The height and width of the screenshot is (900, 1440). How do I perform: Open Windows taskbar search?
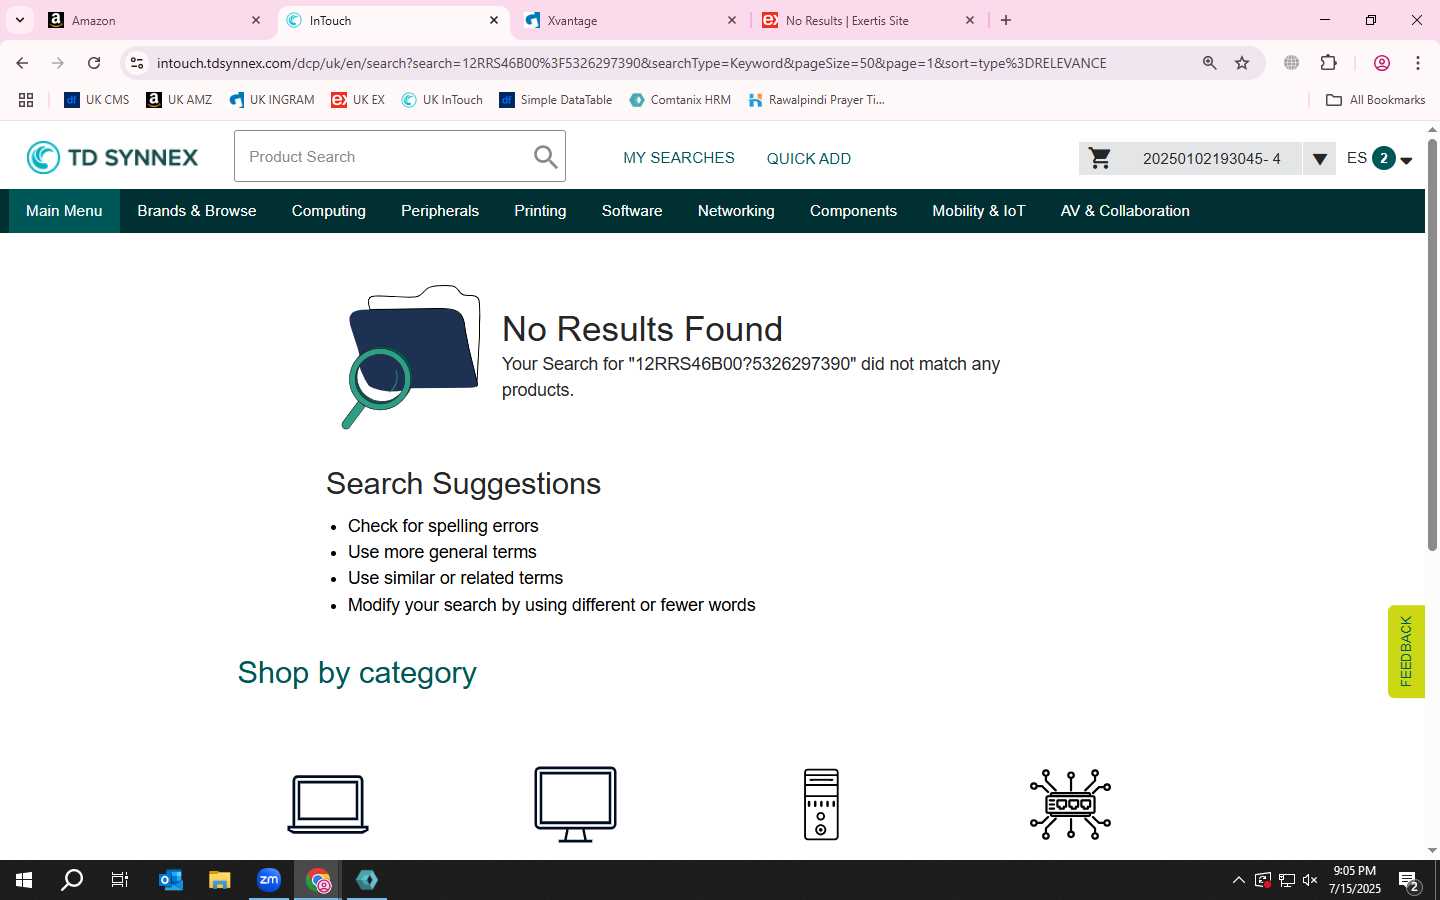click(72, 880)
